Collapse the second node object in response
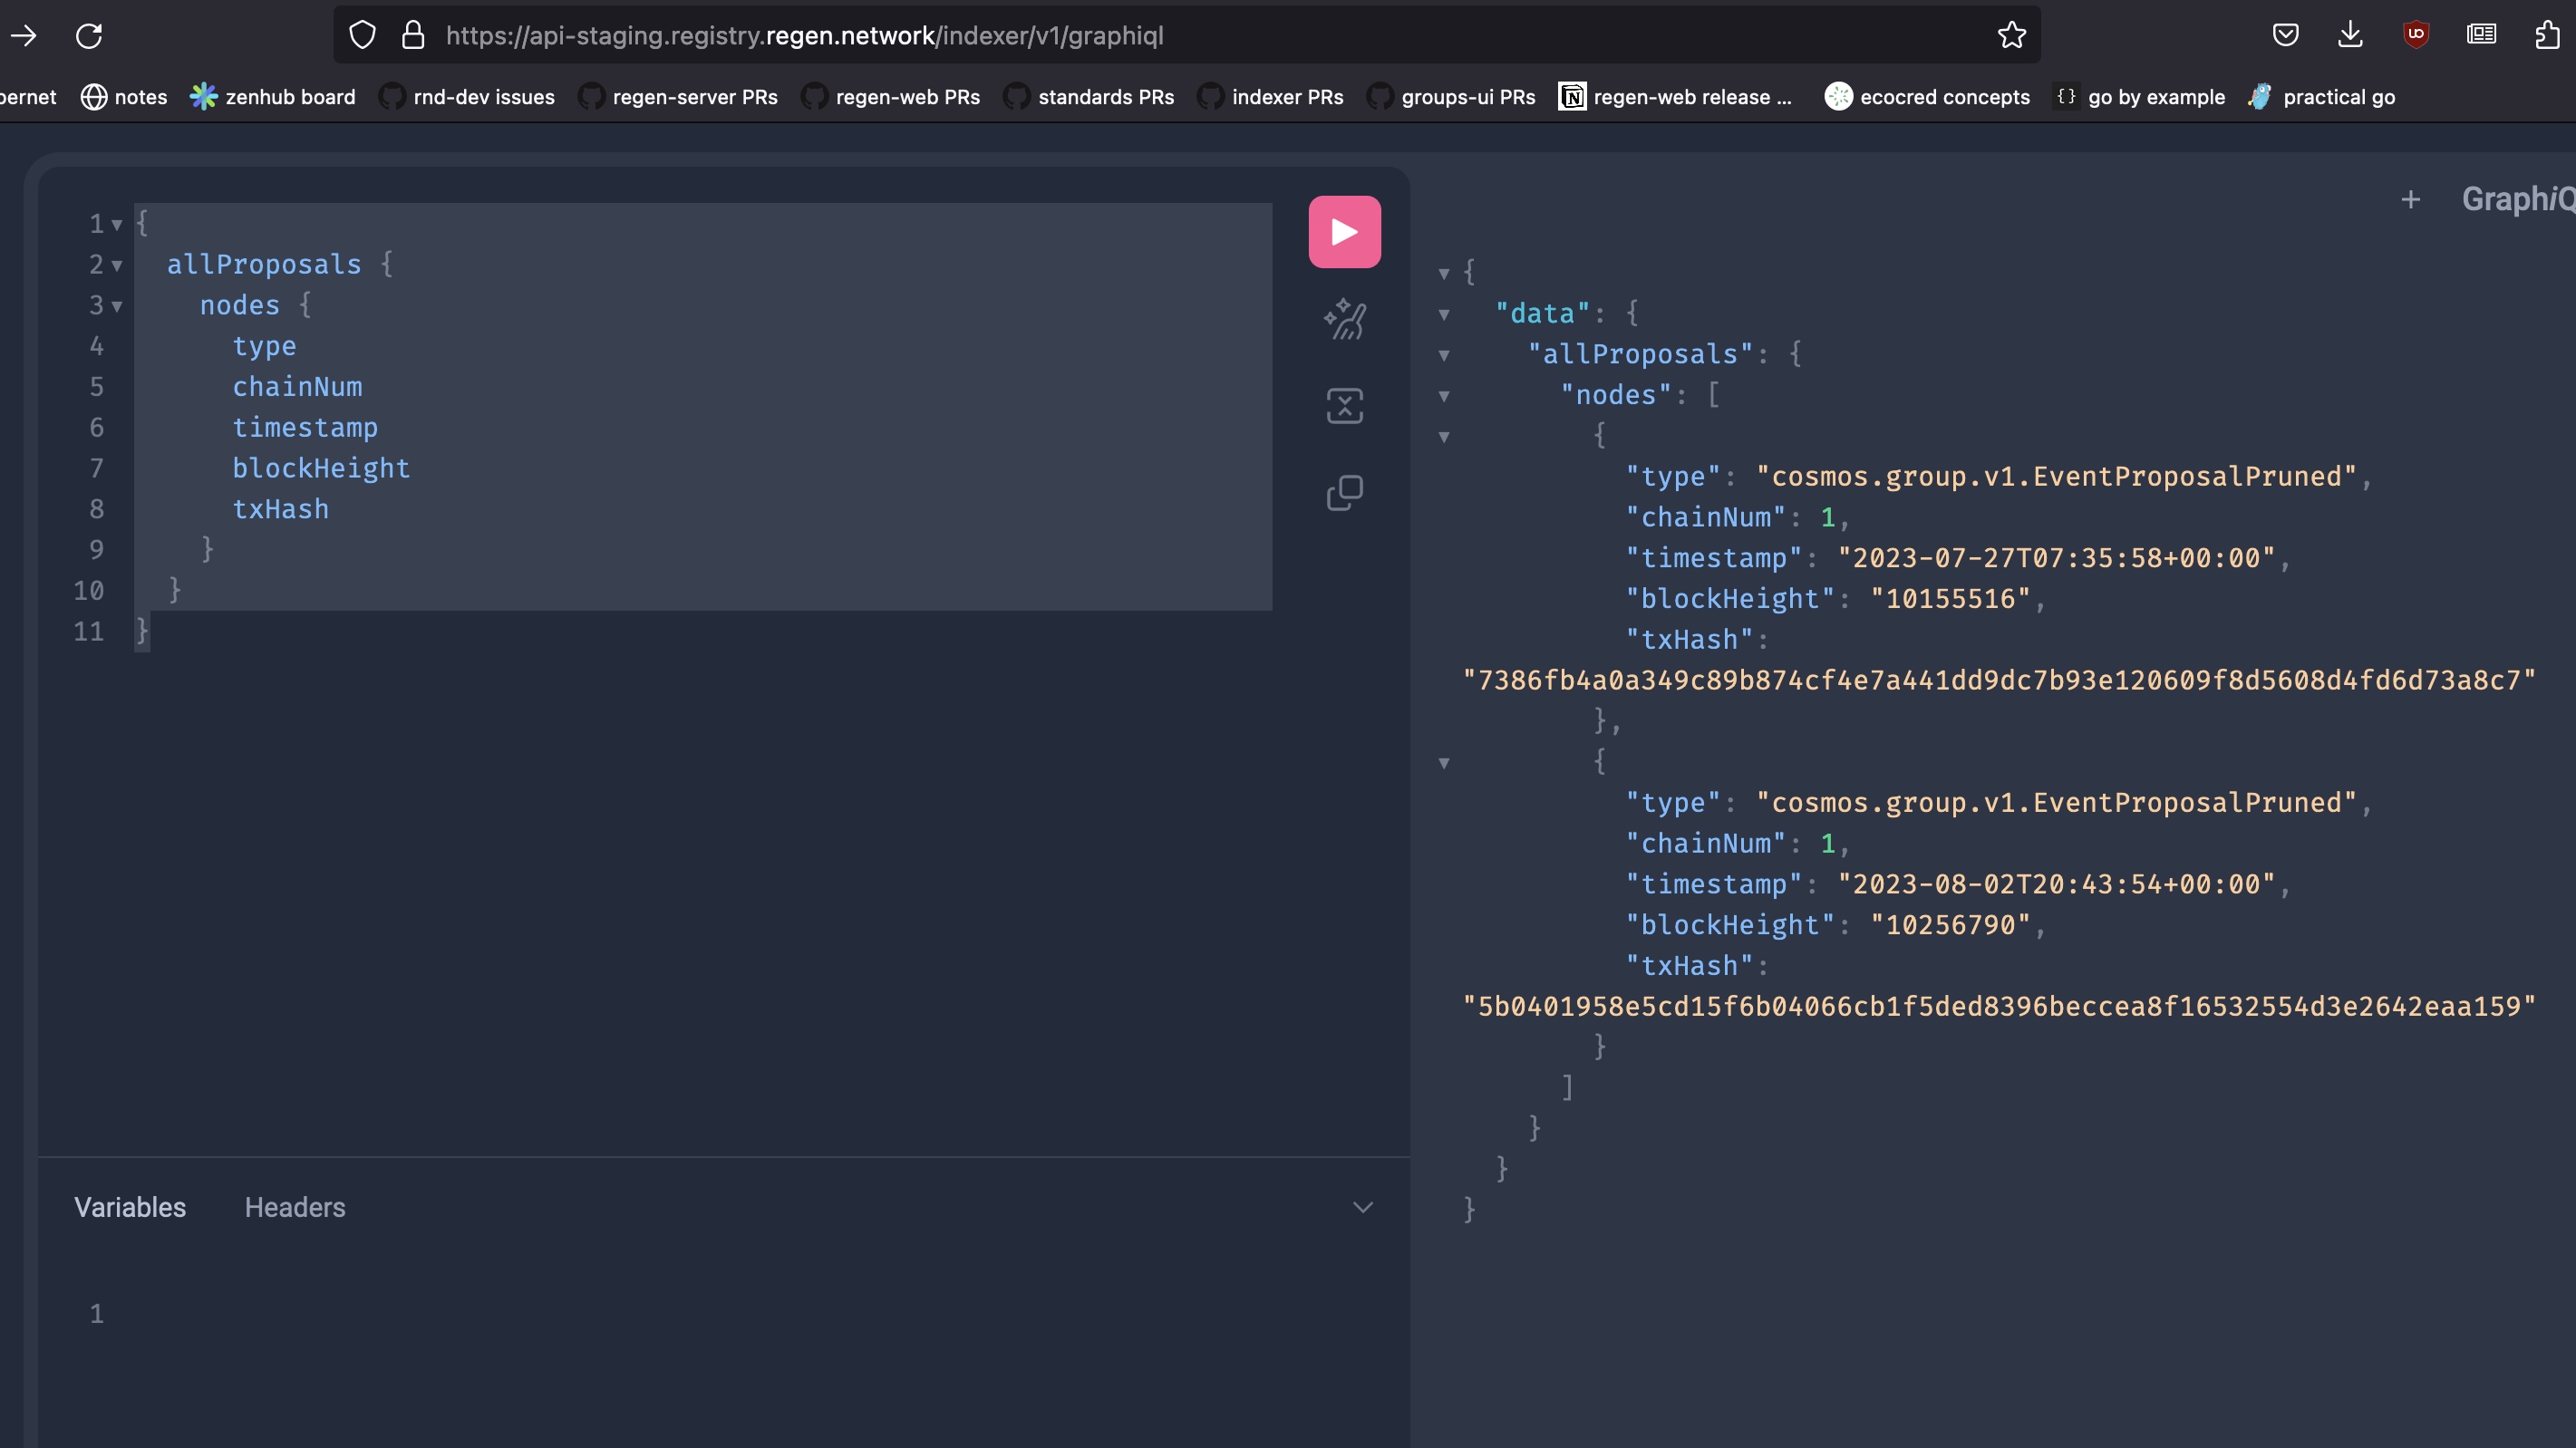Viewport: 2576px width, 1448px height. [1443, 763]
